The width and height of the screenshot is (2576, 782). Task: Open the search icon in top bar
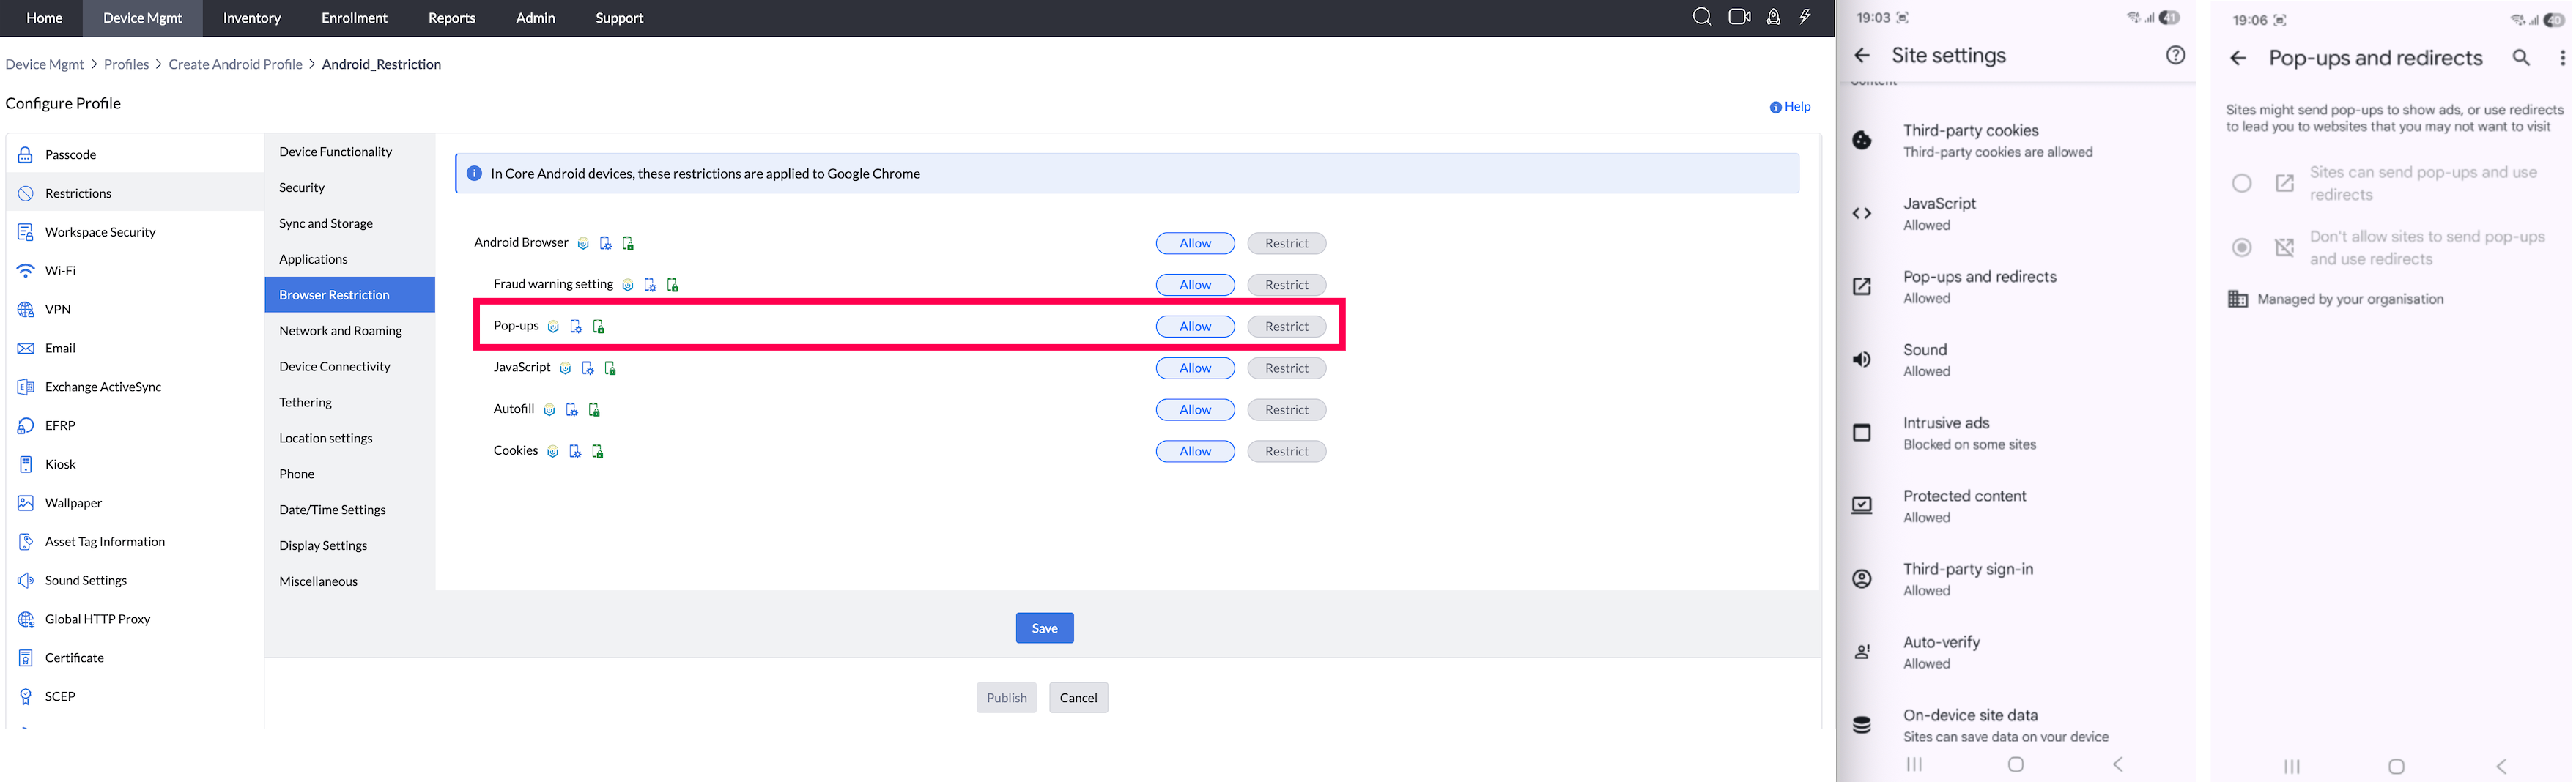coord(1702,17)
